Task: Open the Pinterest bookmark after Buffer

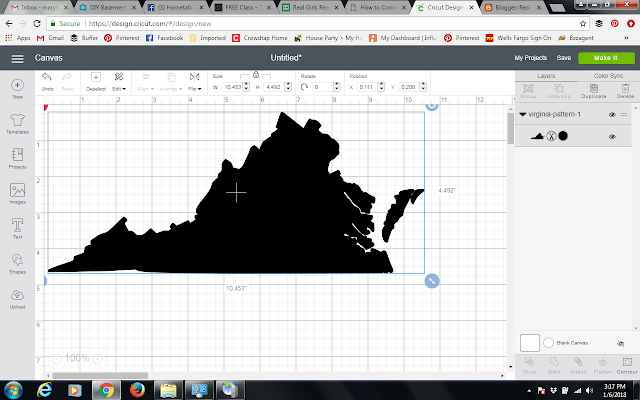Action: 122,38
